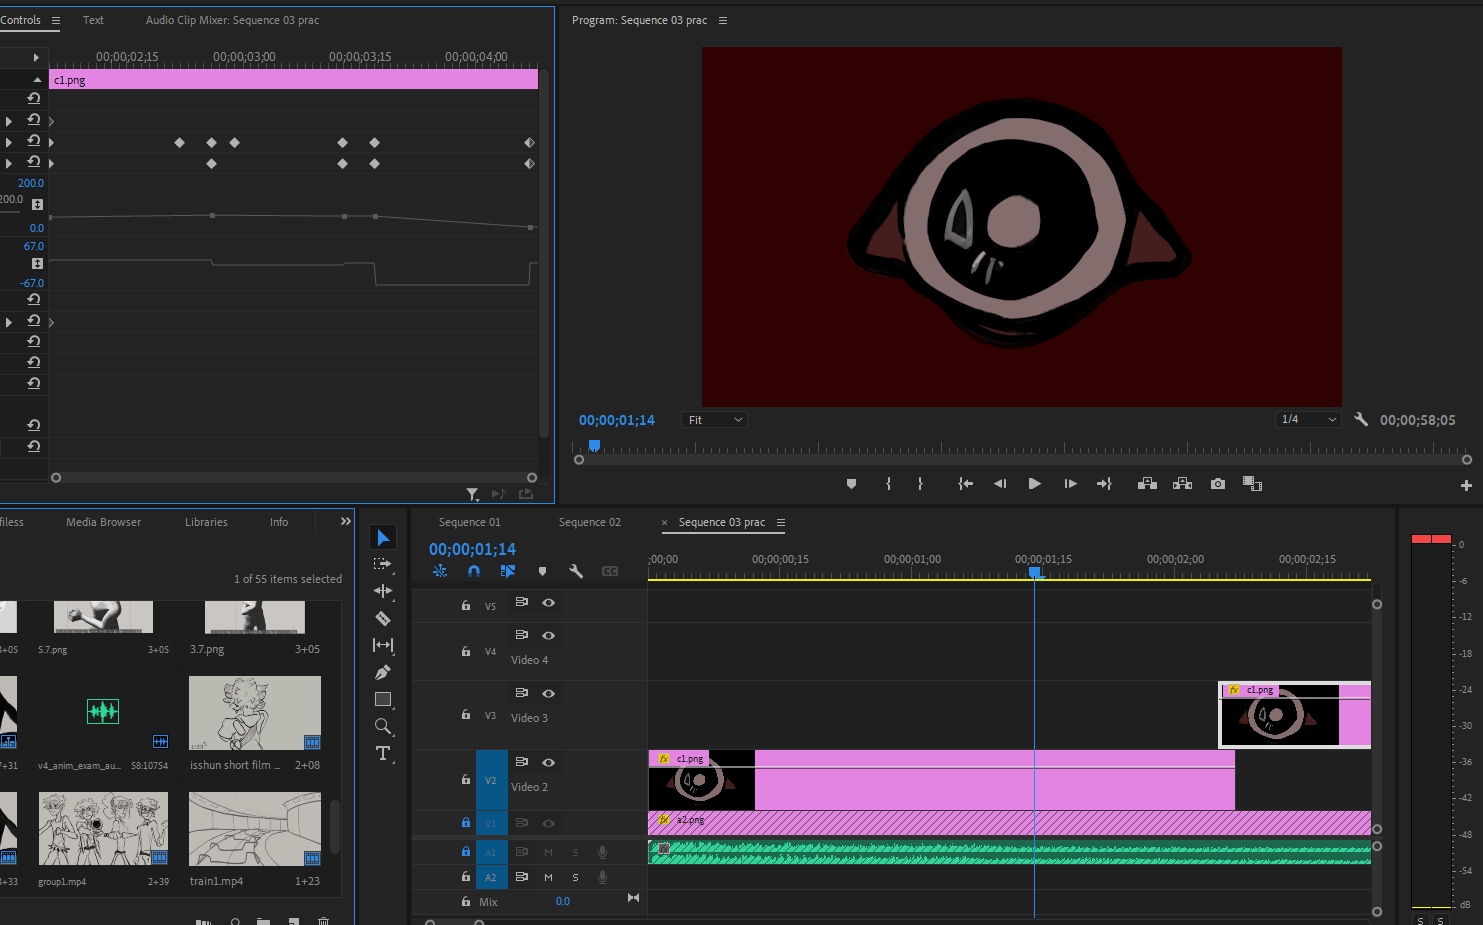Solo the A2 audio track
Screen dimensions: 1483x925
[x=575, y=877]
